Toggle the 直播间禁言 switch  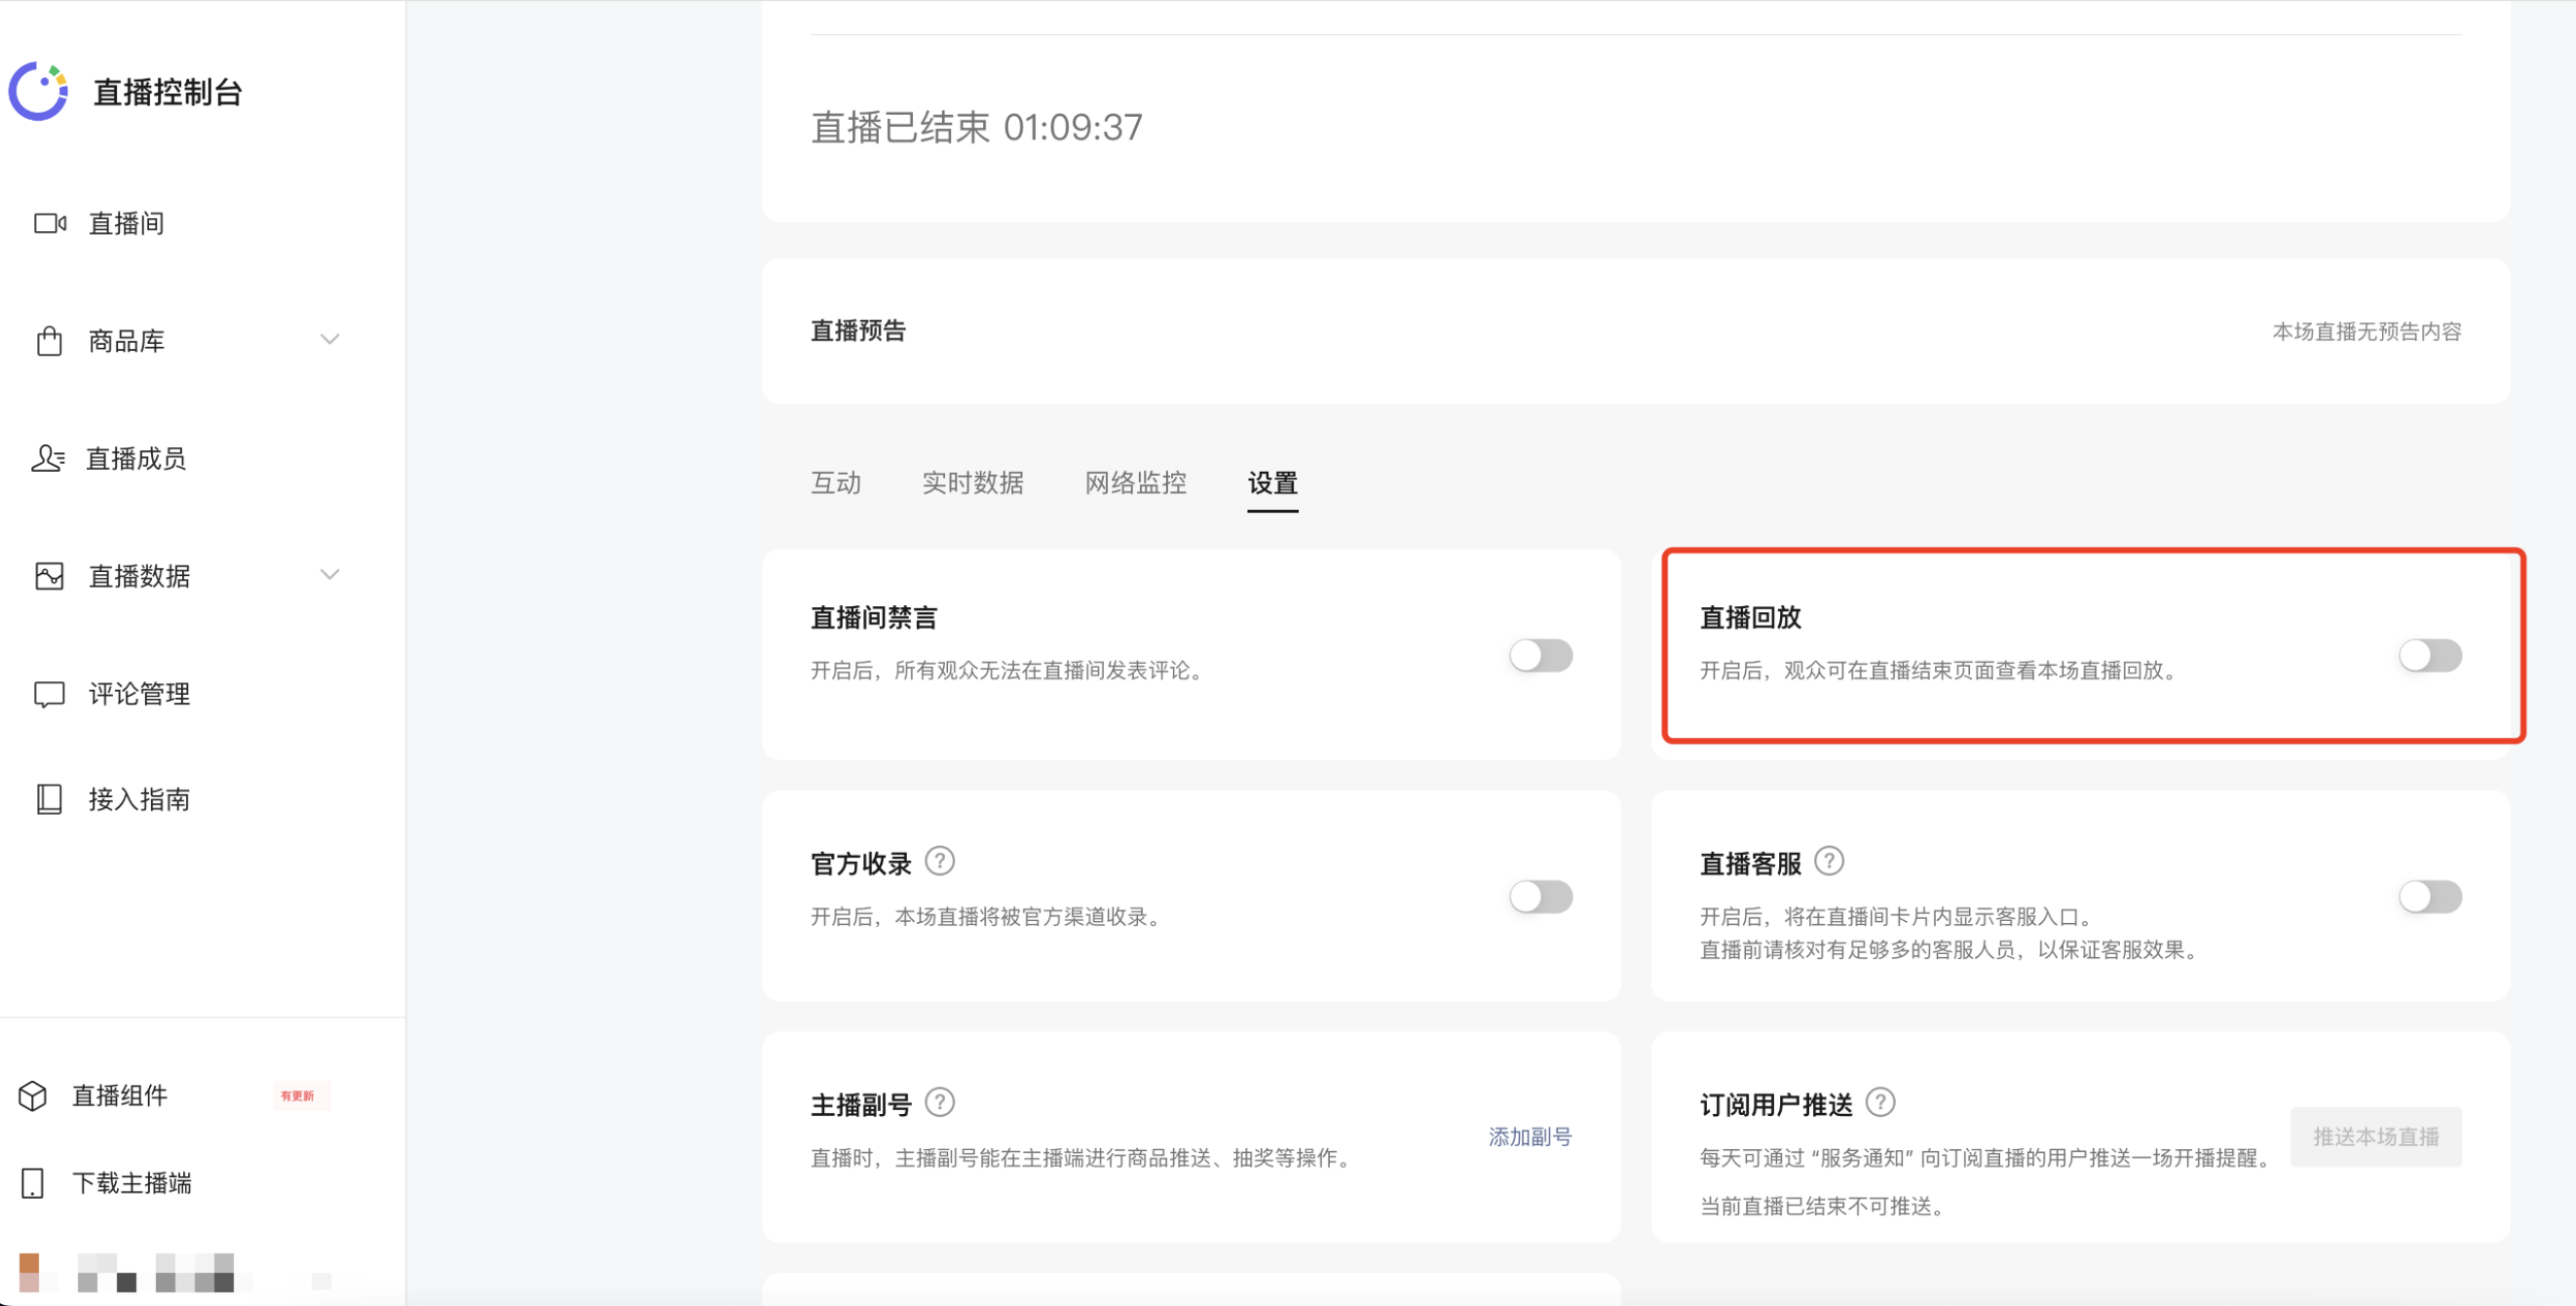(1540, 656)
